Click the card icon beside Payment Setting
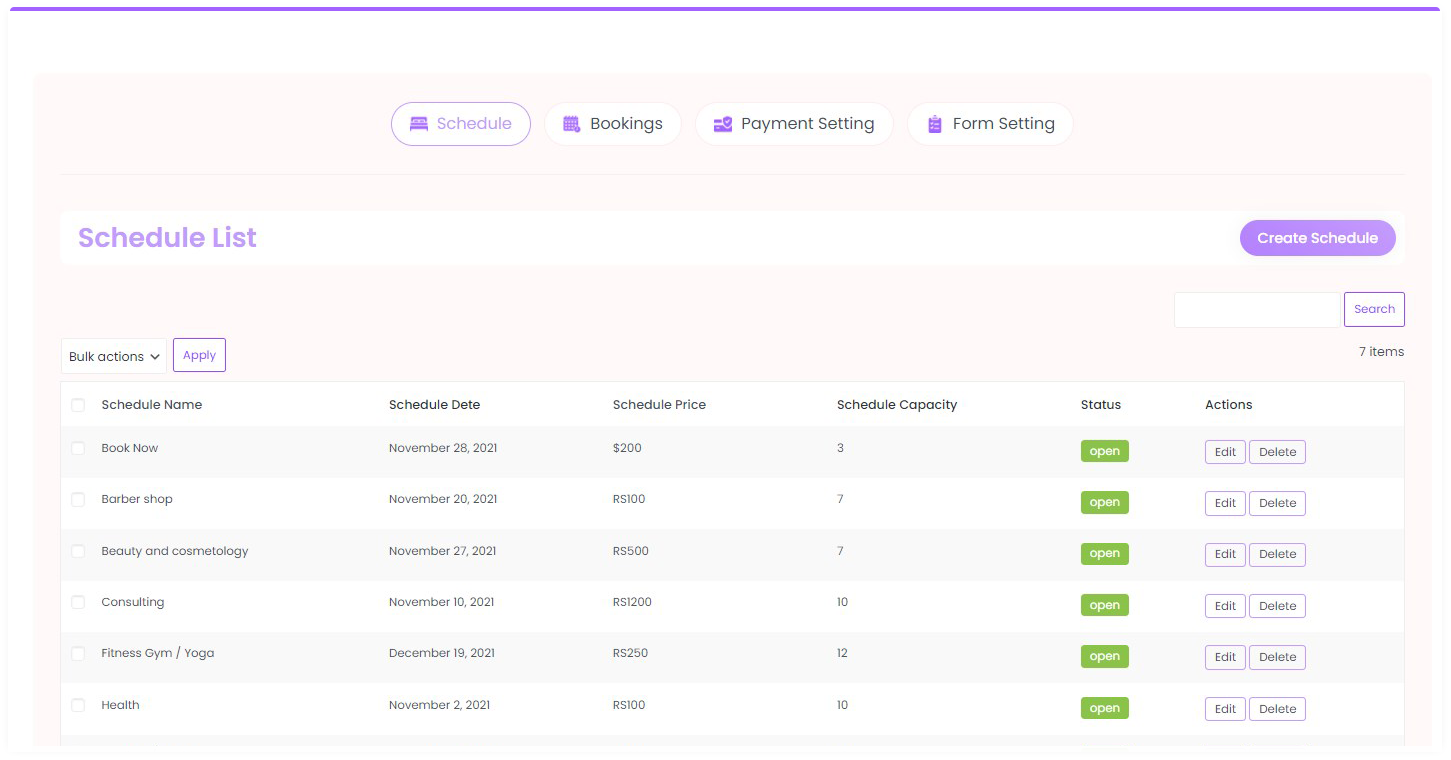The height and width of the screenshot is (760, 1451). tap(722, 124)
